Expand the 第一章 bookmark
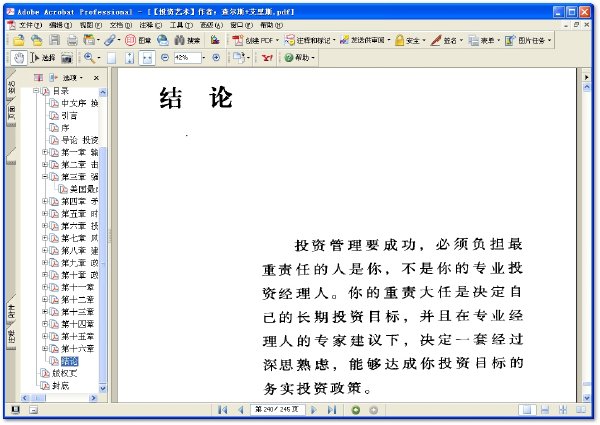Viewport: 600px width, 425px height. (x=45, y=152)
